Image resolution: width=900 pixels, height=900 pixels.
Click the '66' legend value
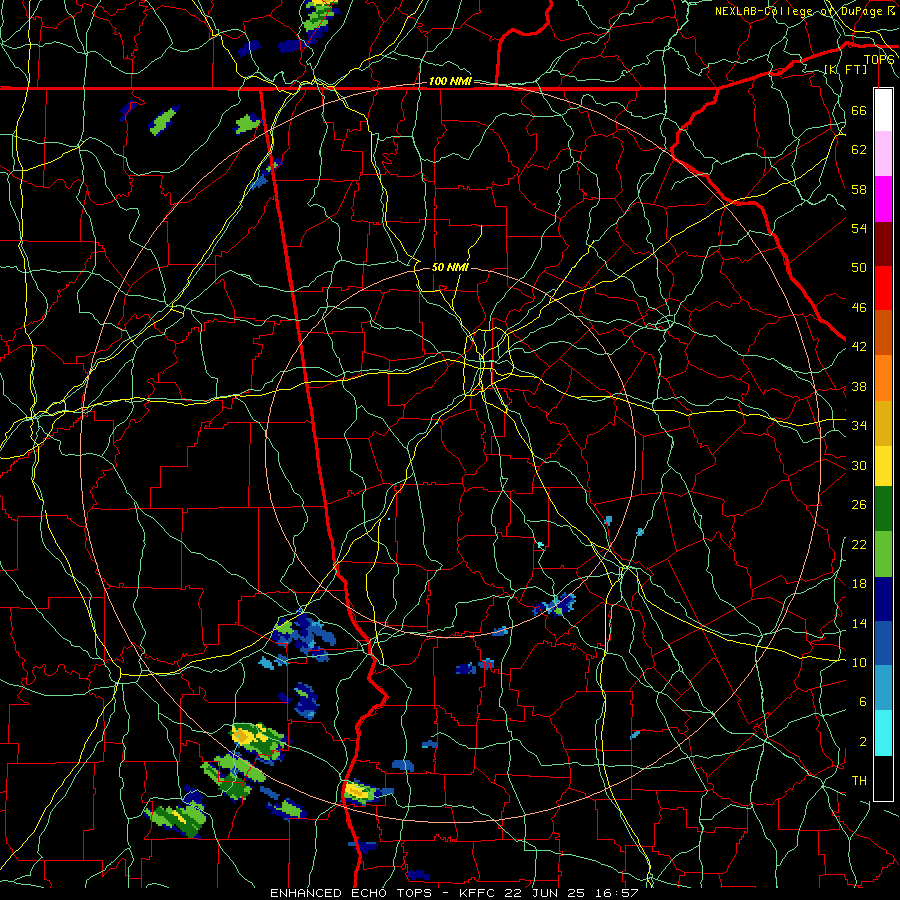point(859,110)
